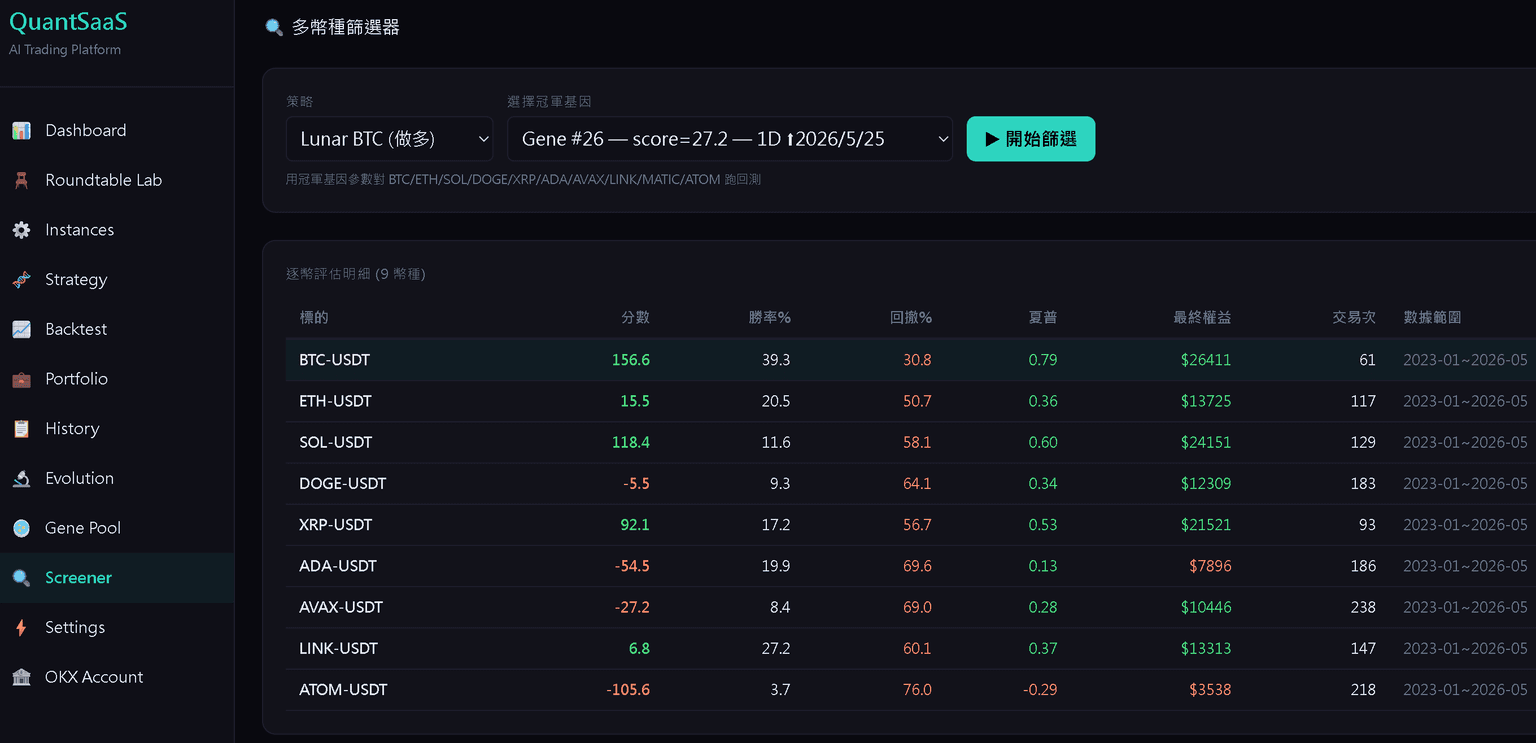Select the BTC-USDT row
The image size is (1536, 743).
tap(910, 360)
